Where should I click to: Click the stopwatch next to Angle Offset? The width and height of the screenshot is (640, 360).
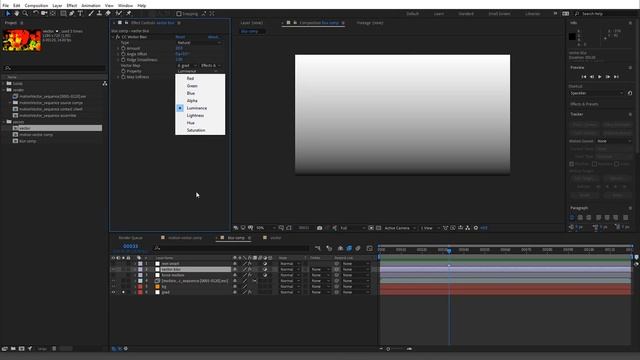(x=123, y=54)
